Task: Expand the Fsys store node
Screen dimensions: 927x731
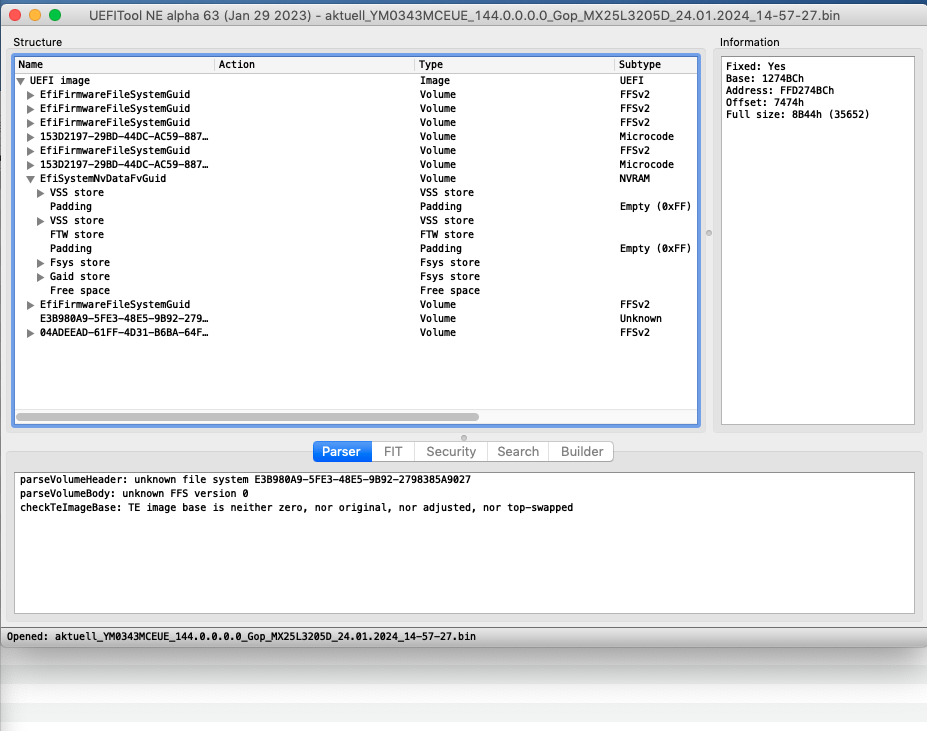Action: [x=40, y=263]
